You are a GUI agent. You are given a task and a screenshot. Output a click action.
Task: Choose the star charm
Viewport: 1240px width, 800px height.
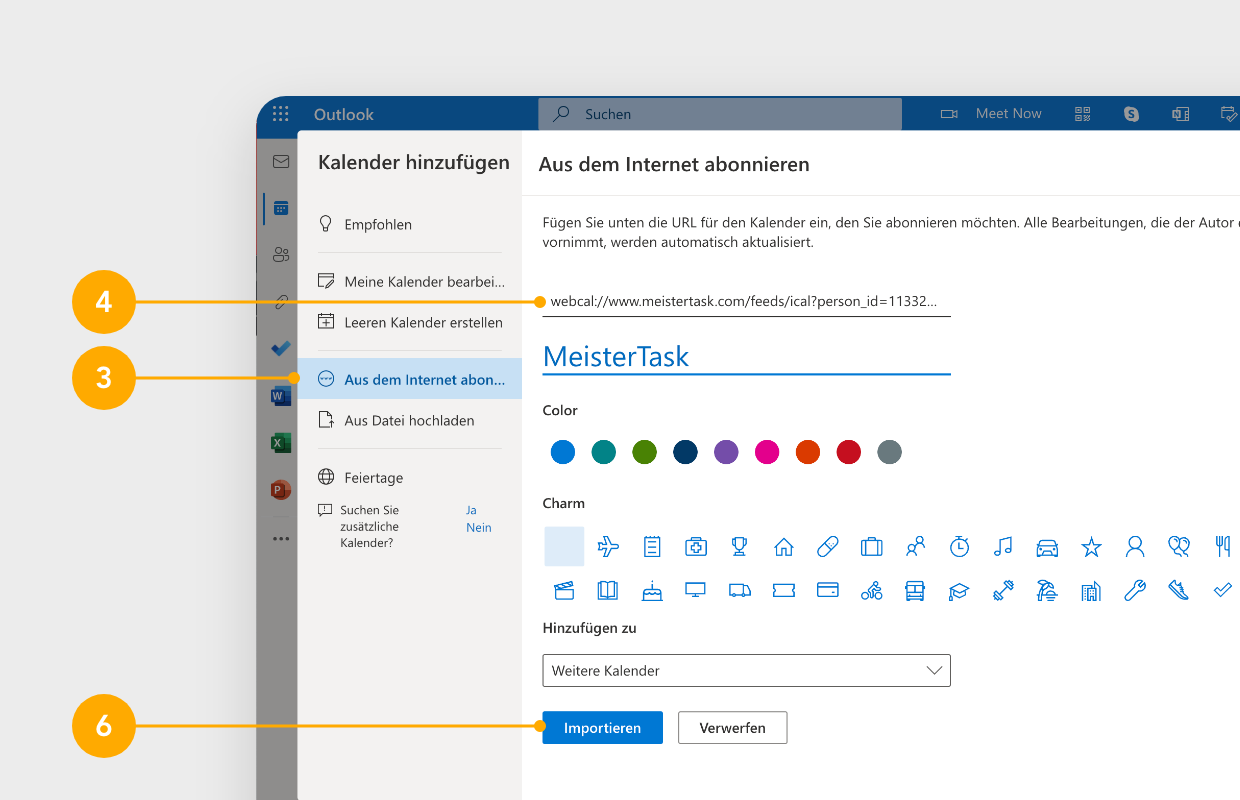pyautogui.click(x=1091, y=546)
